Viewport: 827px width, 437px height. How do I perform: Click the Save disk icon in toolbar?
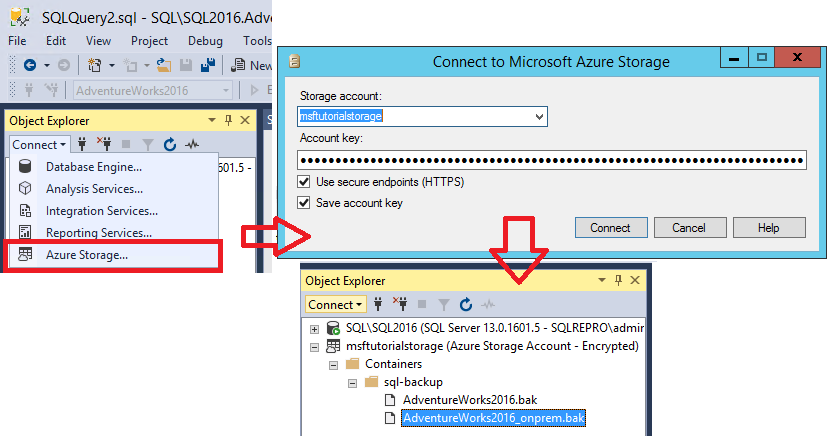point(186,65)
